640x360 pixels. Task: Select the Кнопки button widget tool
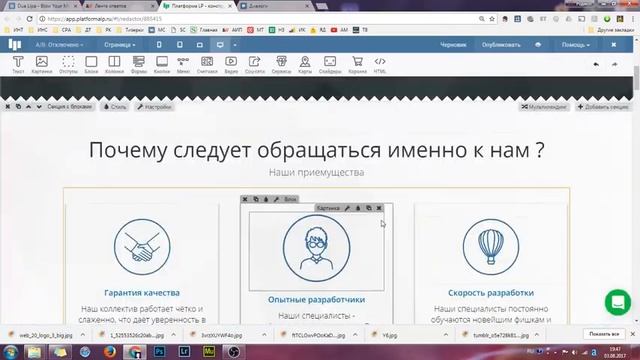(x=162, y=64)
